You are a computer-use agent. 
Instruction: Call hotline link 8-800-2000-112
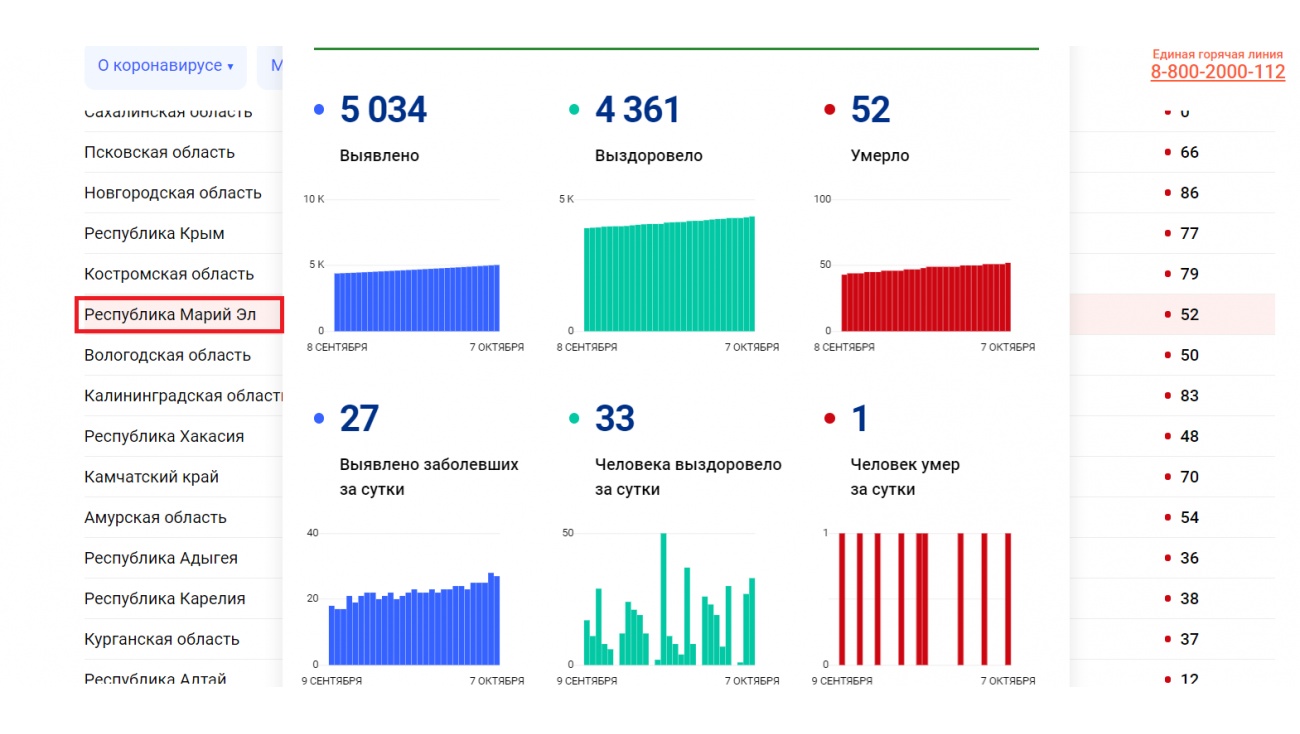click(x=1217, y=72)
